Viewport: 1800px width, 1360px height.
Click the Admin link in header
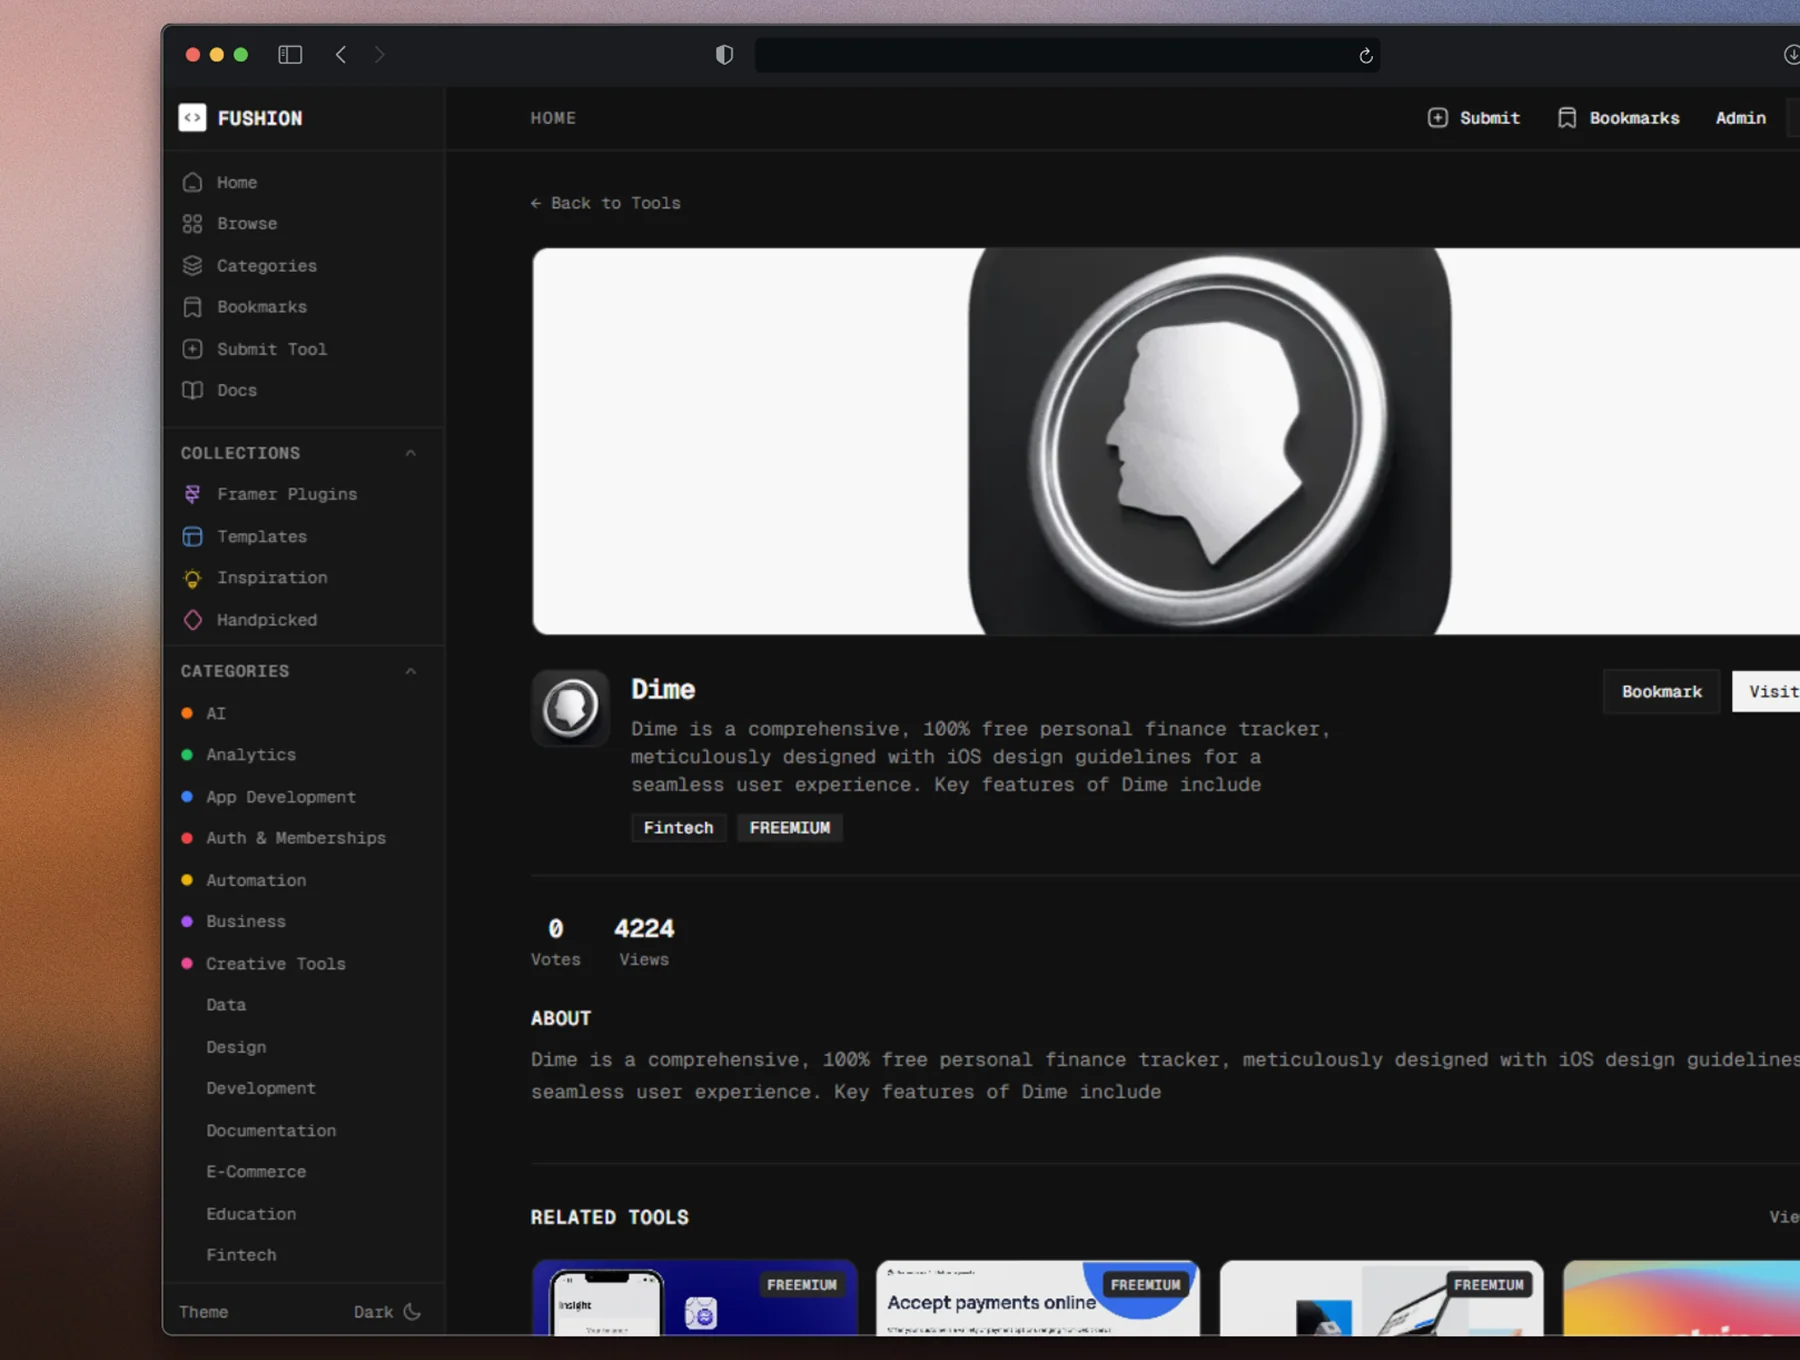[1741, 118]
